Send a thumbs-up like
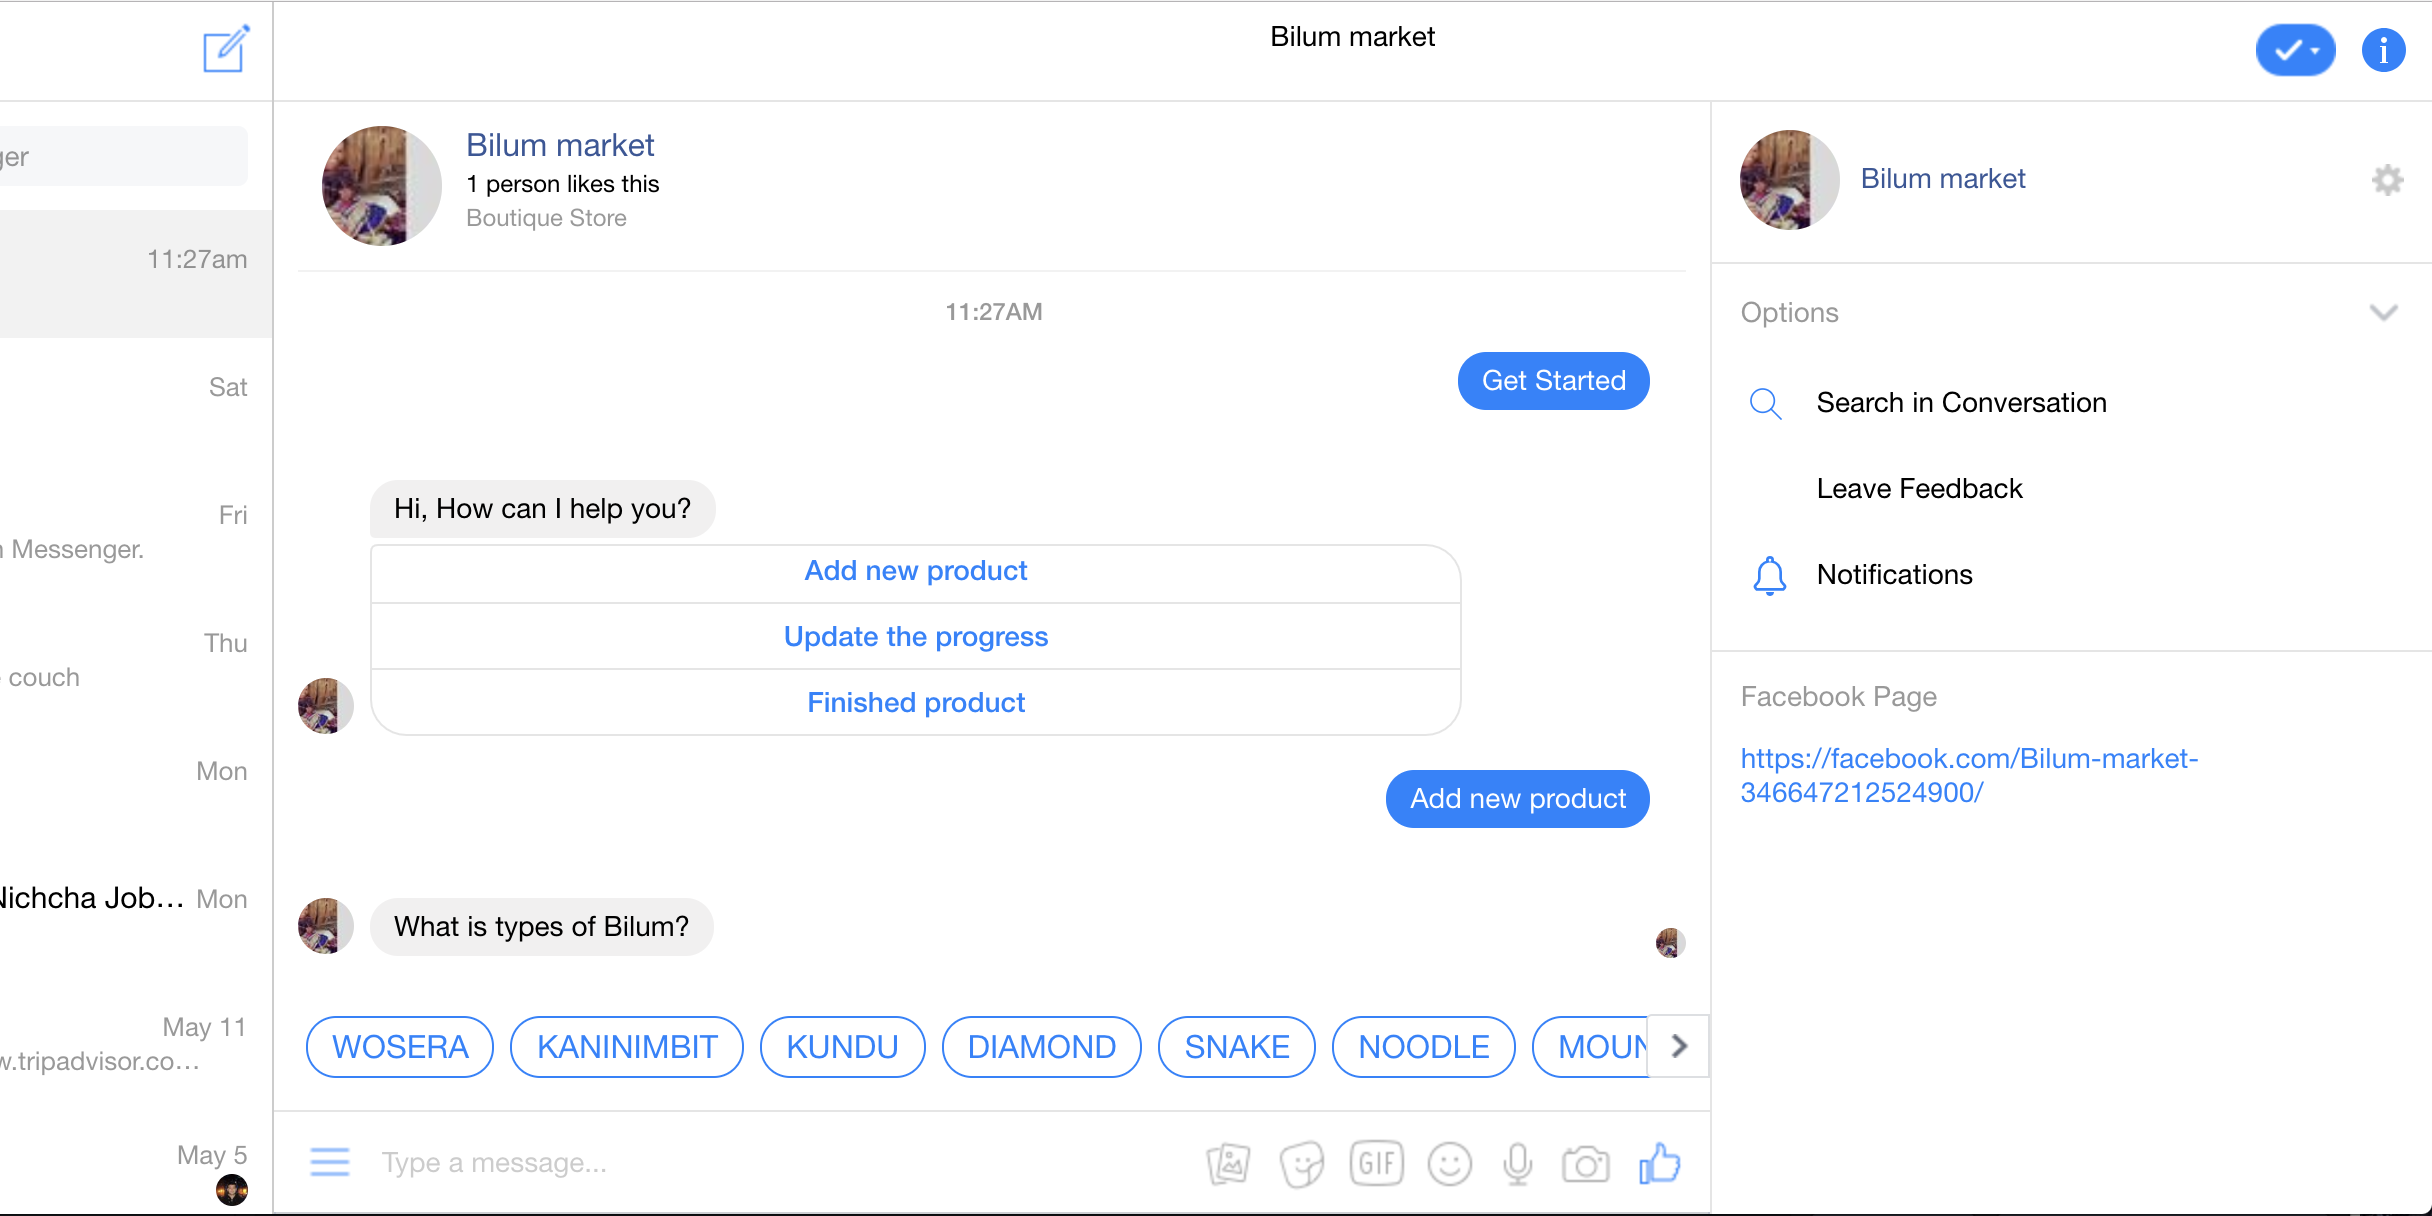The height and width of the screenshot is (1216, 2432). click(x=1660, y=1163)
